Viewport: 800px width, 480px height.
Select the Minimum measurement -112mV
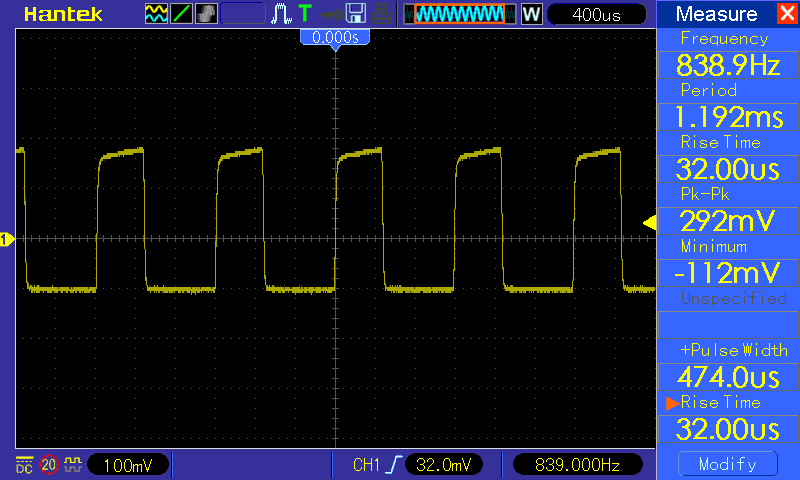728,273
